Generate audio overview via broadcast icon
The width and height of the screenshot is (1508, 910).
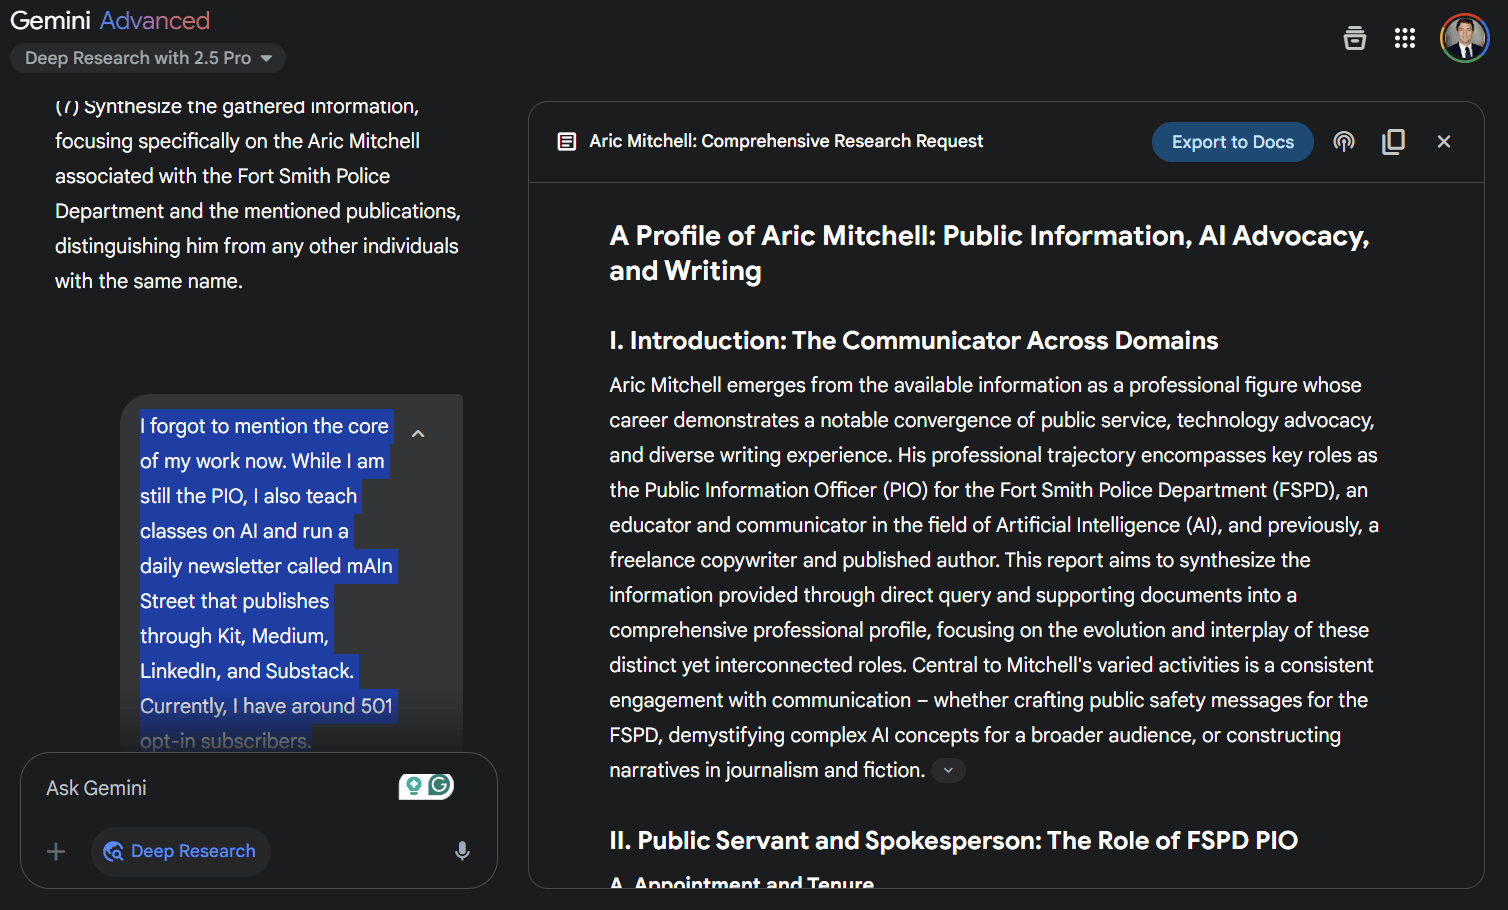point(1344,142)
